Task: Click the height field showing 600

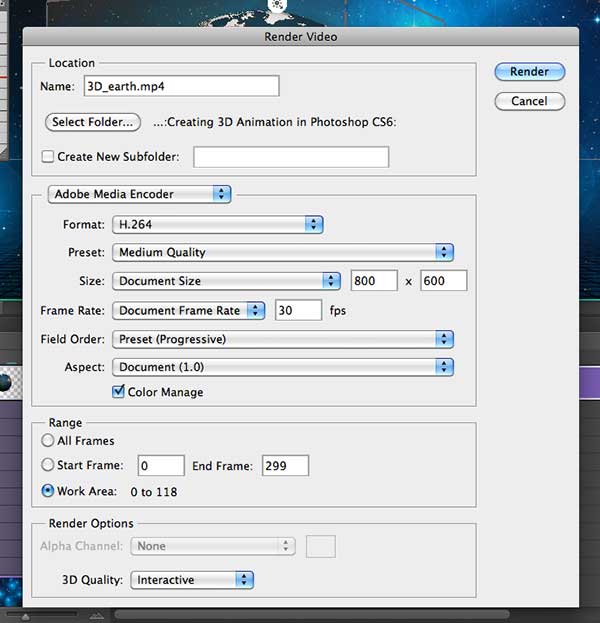Action: click(443, 281)
